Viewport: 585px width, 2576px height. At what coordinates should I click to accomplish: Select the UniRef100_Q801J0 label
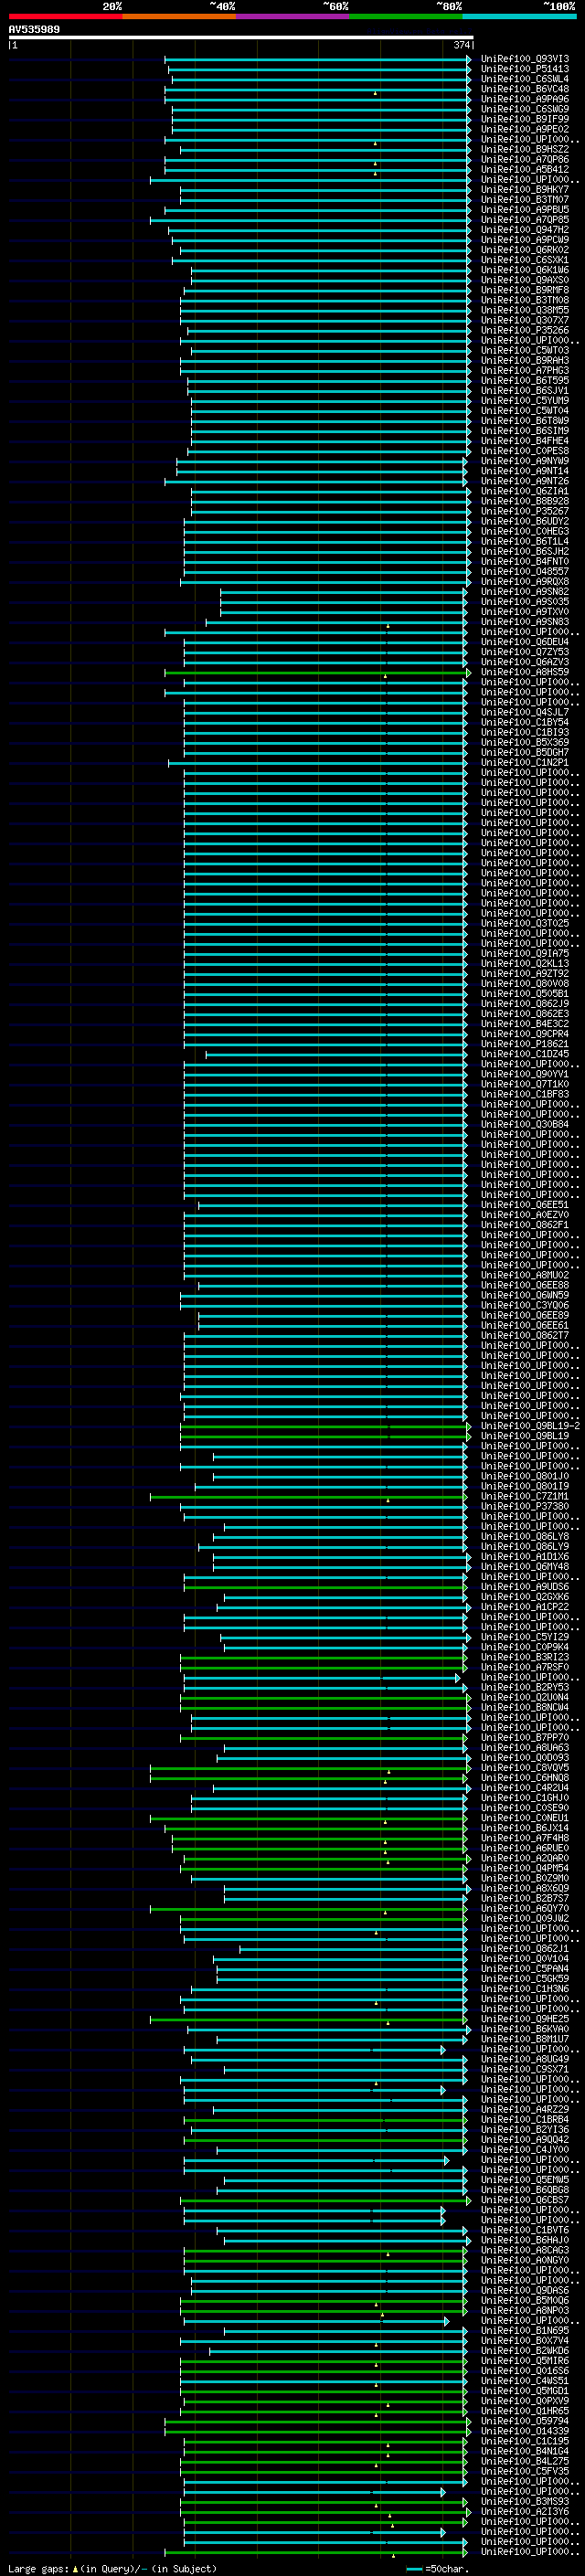(x=525, y=1476)
